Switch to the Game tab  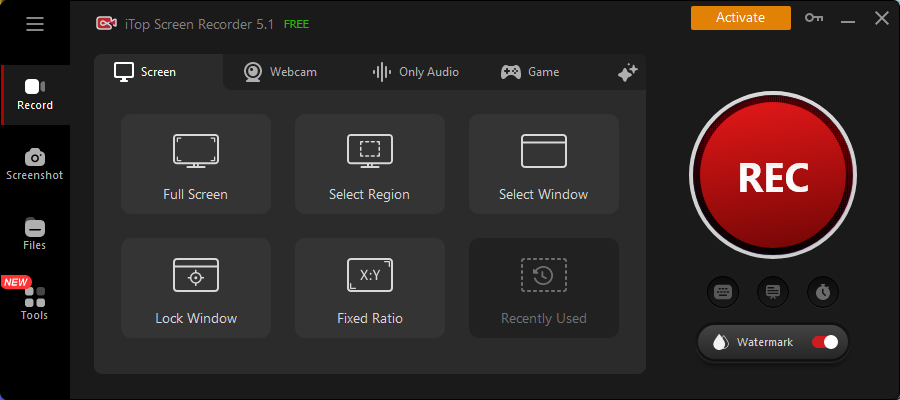(530, 72)
